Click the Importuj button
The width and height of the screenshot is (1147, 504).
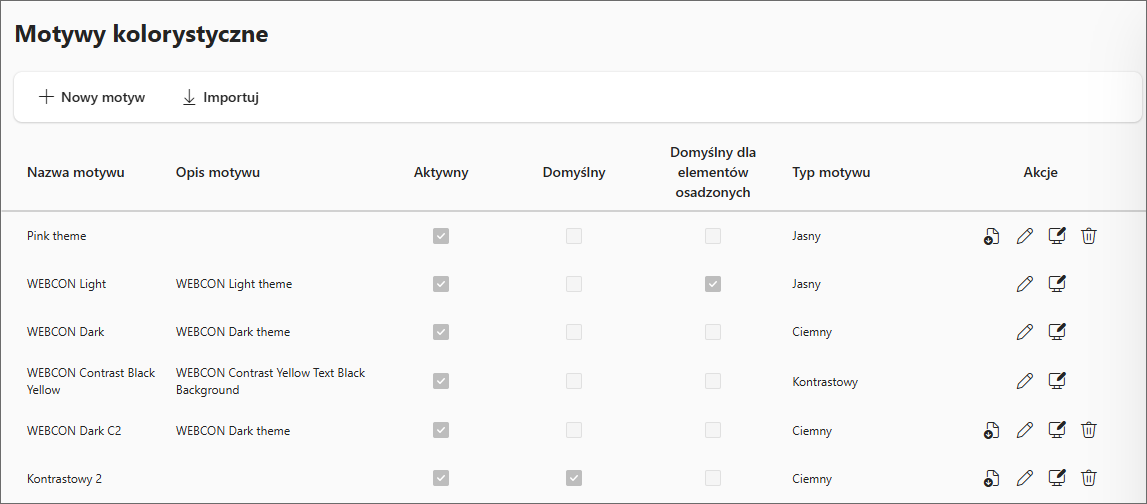[x=221, y=97]
